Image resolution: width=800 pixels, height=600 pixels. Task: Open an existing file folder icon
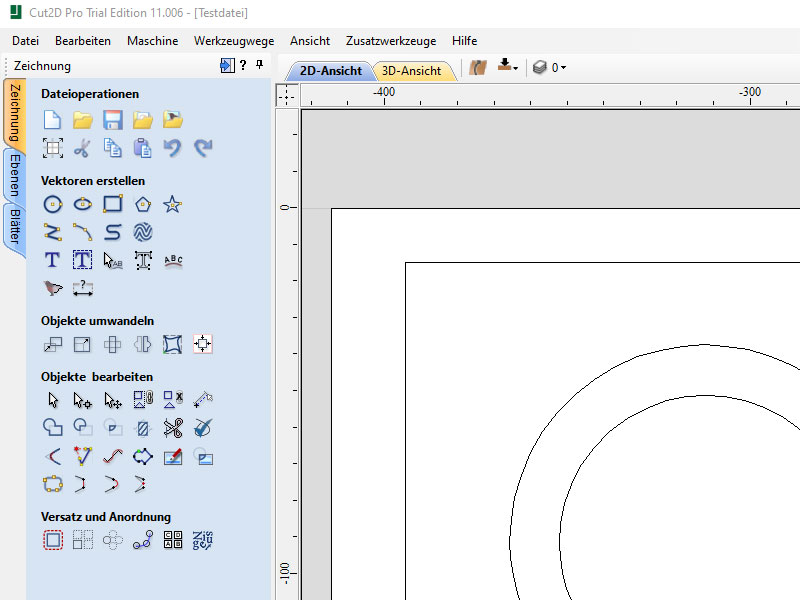pyautogui.click(x=83, y=120)
